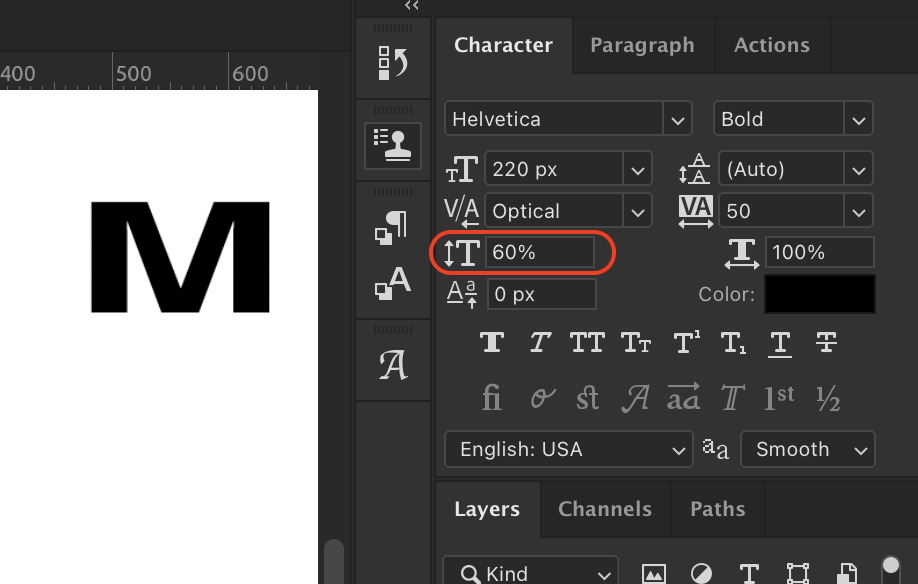The width and height of the screenshot is (918, 584).
Task: Toggle Small Caps style
Action: tap(636, 342)
